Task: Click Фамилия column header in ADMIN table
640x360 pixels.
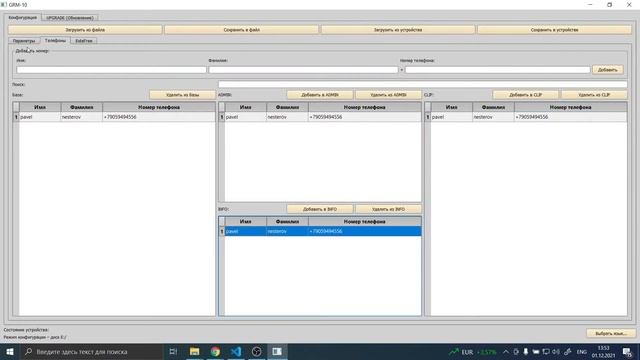Action: tap(287, 107)
